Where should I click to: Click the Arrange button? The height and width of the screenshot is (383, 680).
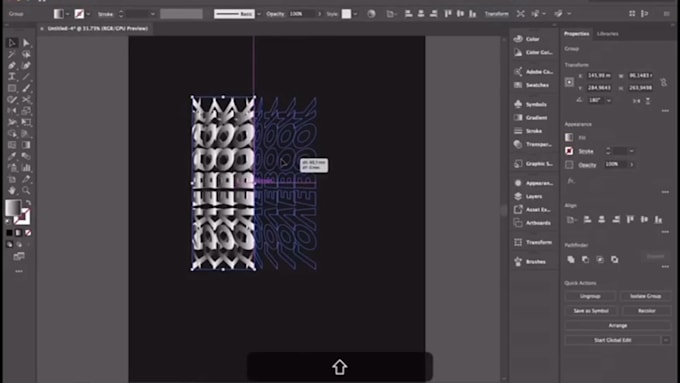click(618, 325)
